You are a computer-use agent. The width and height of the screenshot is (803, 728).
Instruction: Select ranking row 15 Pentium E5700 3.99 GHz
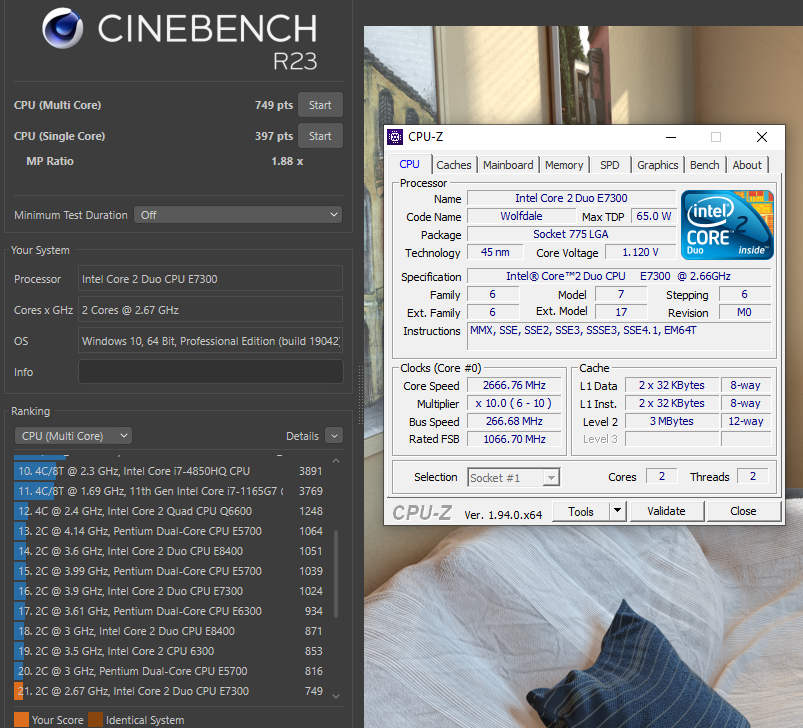(171, 571)
